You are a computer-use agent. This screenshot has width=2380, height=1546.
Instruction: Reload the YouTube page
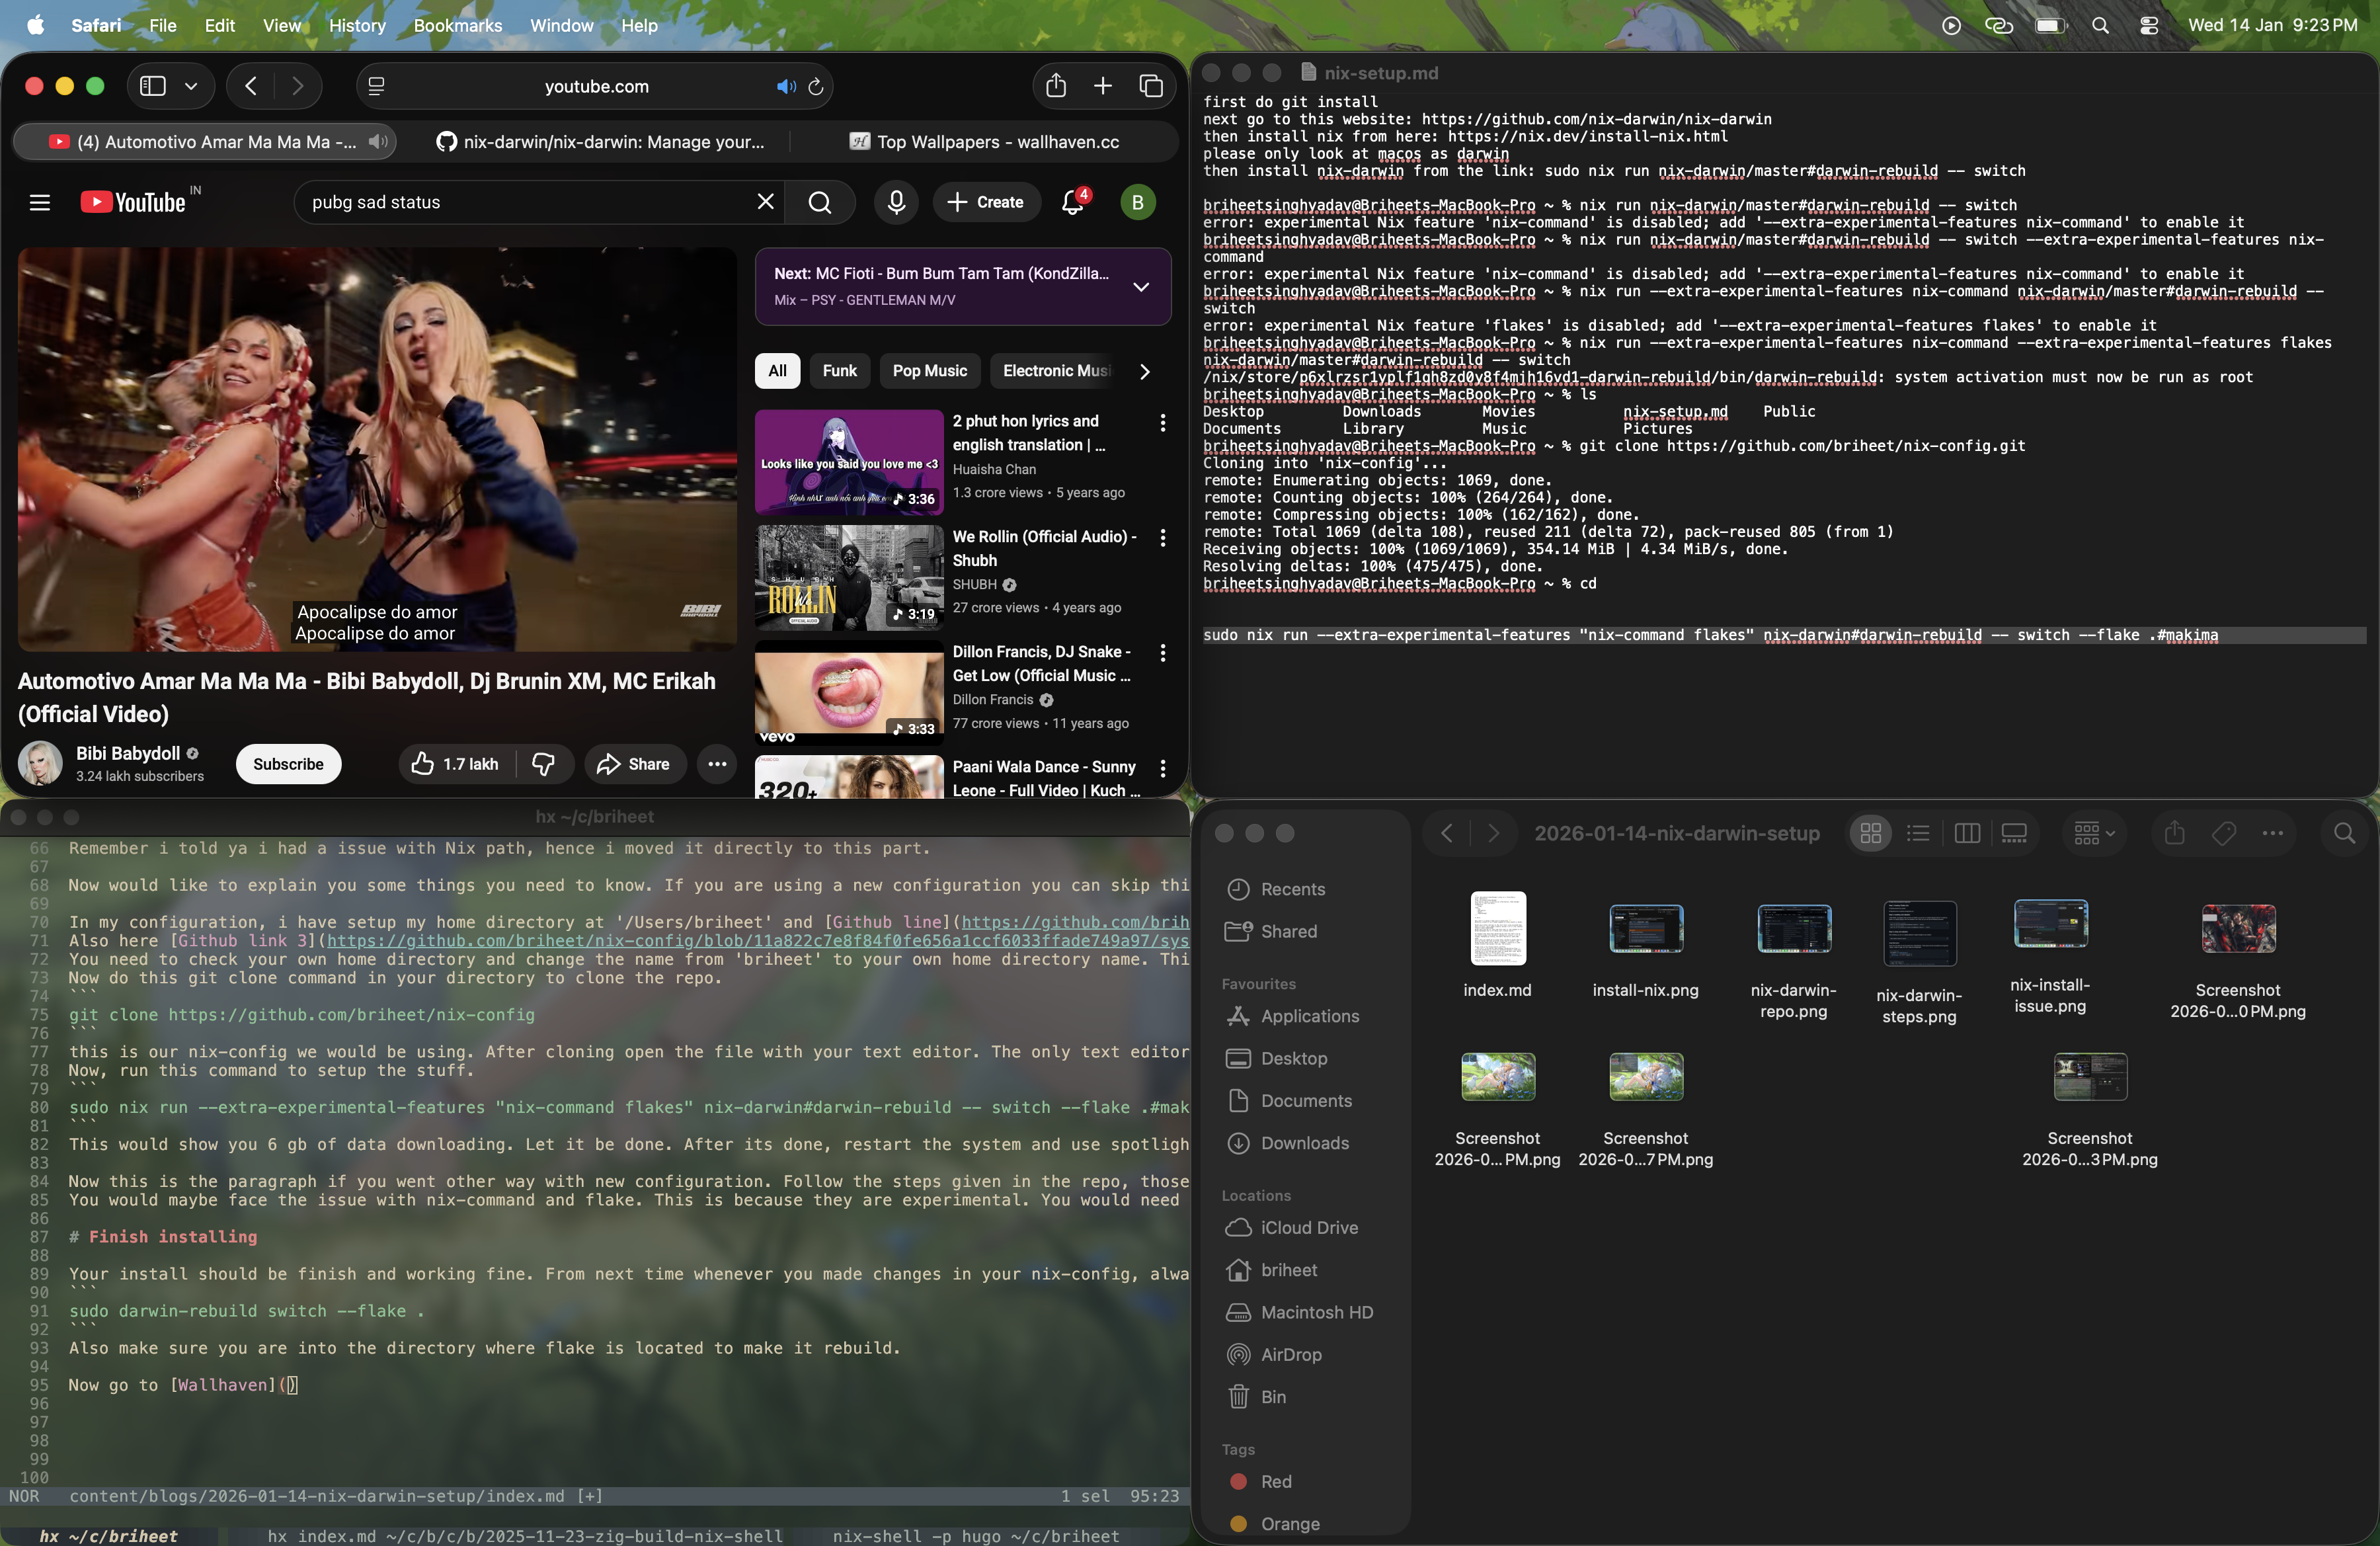pyautogui.click(x=816, y=87)
